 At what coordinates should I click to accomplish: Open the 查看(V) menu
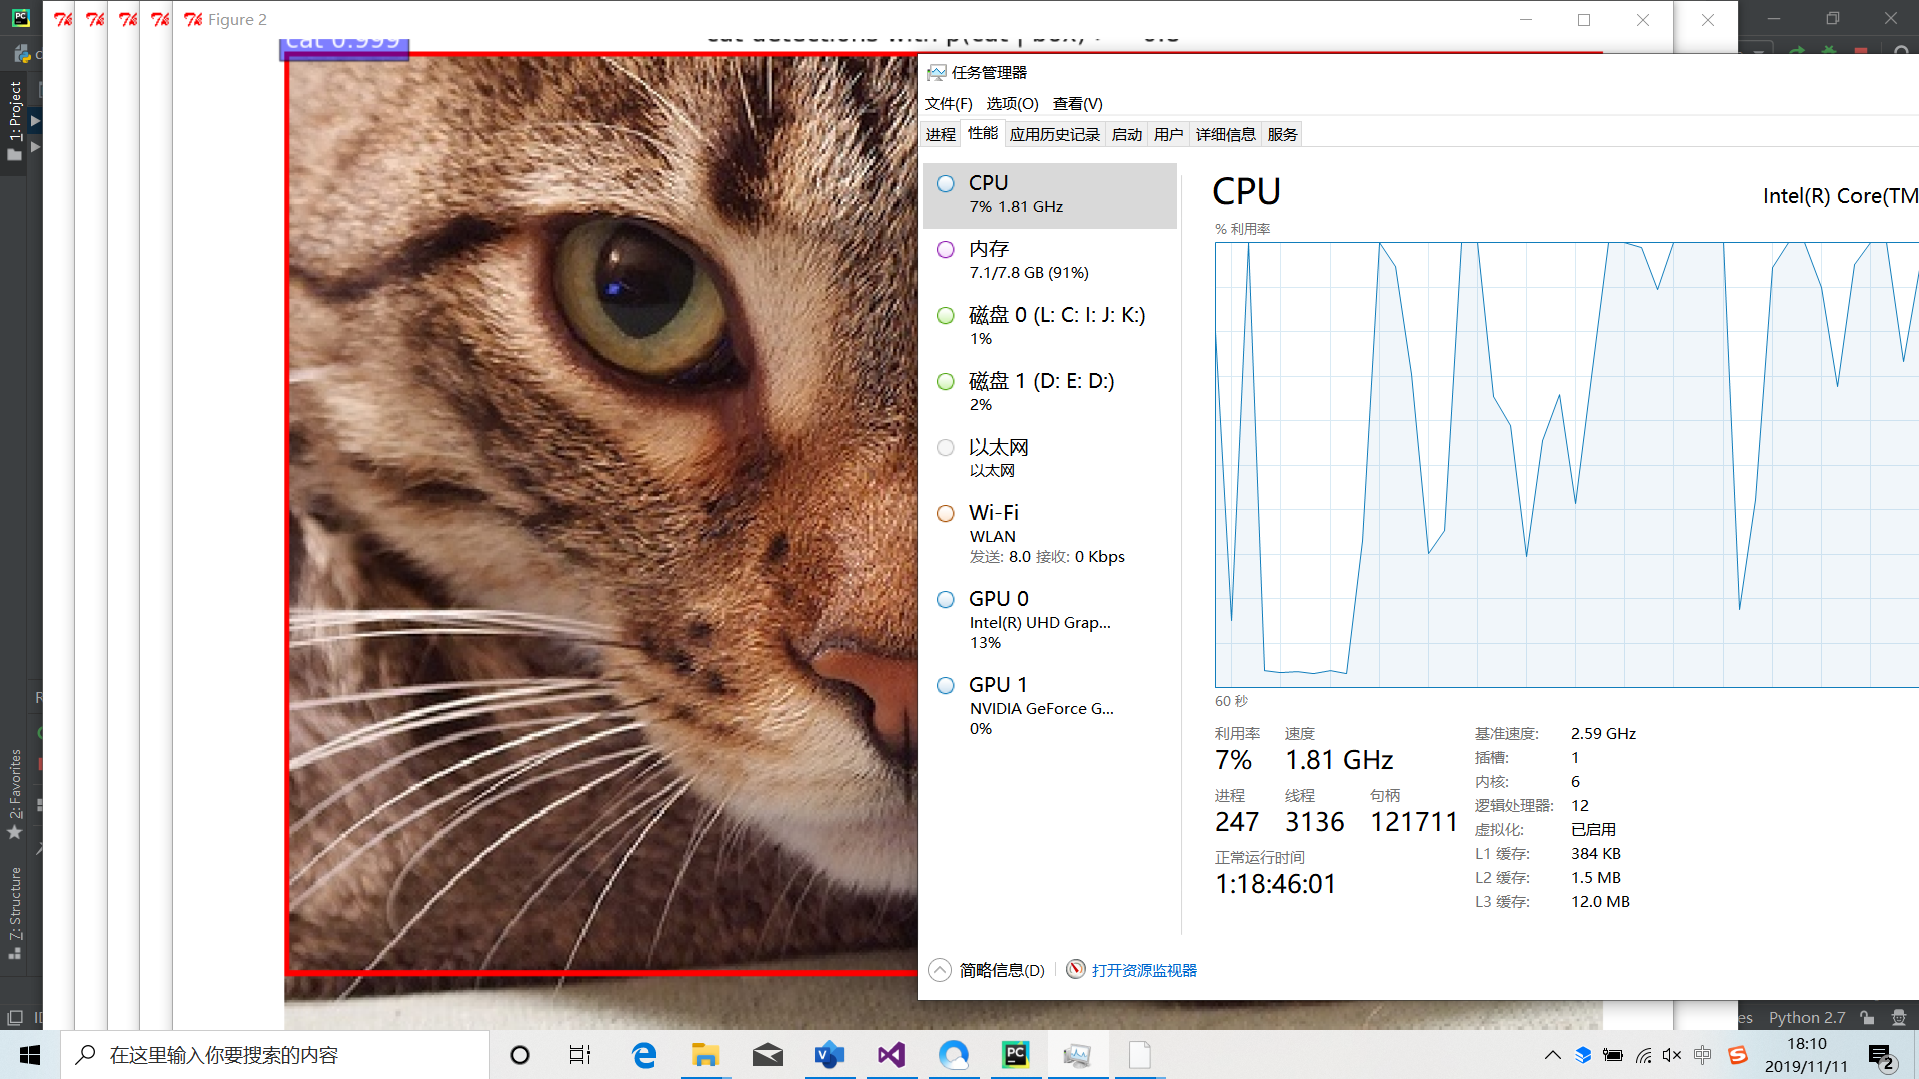pos(1078,104)
